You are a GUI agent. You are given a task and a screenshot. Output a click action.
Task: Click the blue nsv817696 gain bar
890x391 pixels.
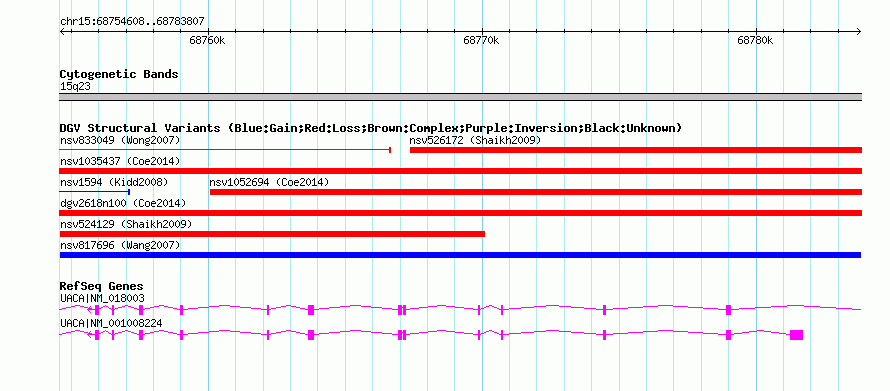click(460, 255)
